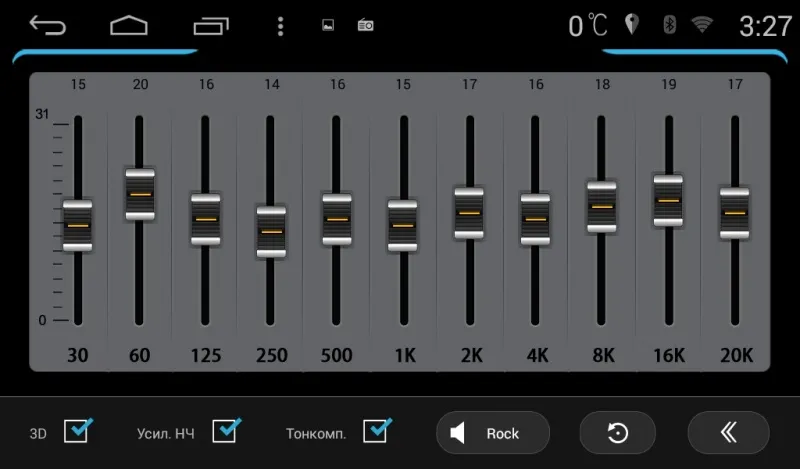Viewport: 800px width, 469px height.
Task: Click the 16K band slider handle
Action: point(668,200)
